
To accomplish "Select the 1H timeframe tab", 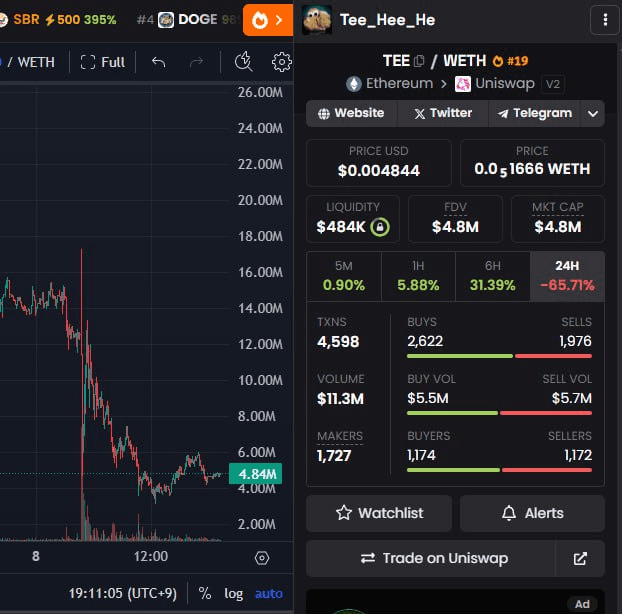I will [x=418, y=276].
